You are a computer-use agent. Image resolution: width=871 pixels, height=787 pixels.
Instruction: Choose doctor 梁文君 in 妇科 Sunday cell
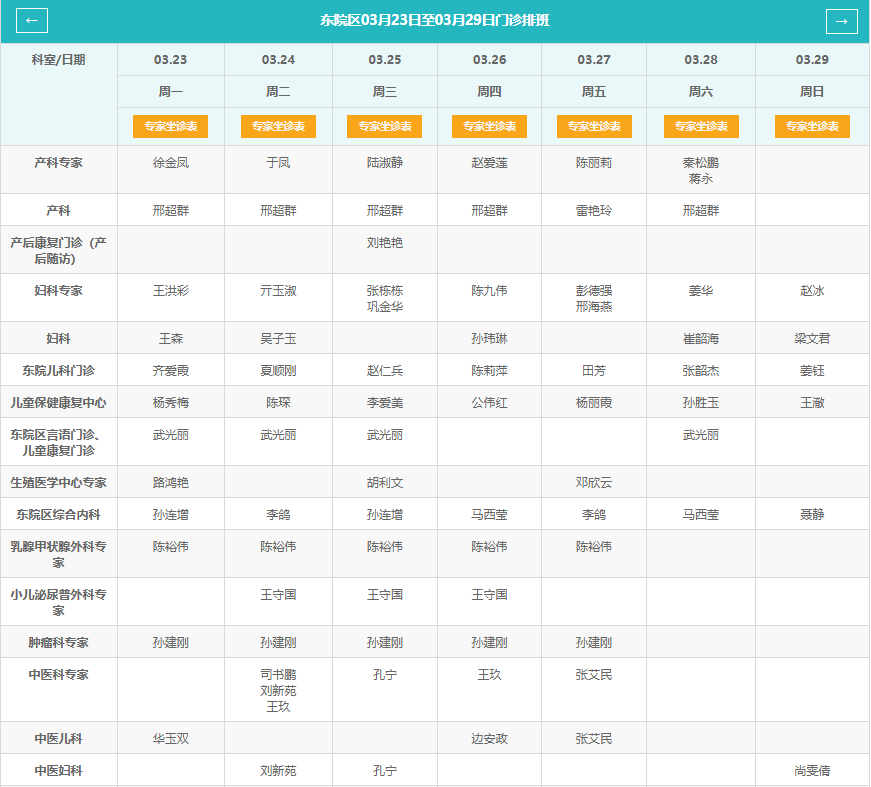click(812, 339)
